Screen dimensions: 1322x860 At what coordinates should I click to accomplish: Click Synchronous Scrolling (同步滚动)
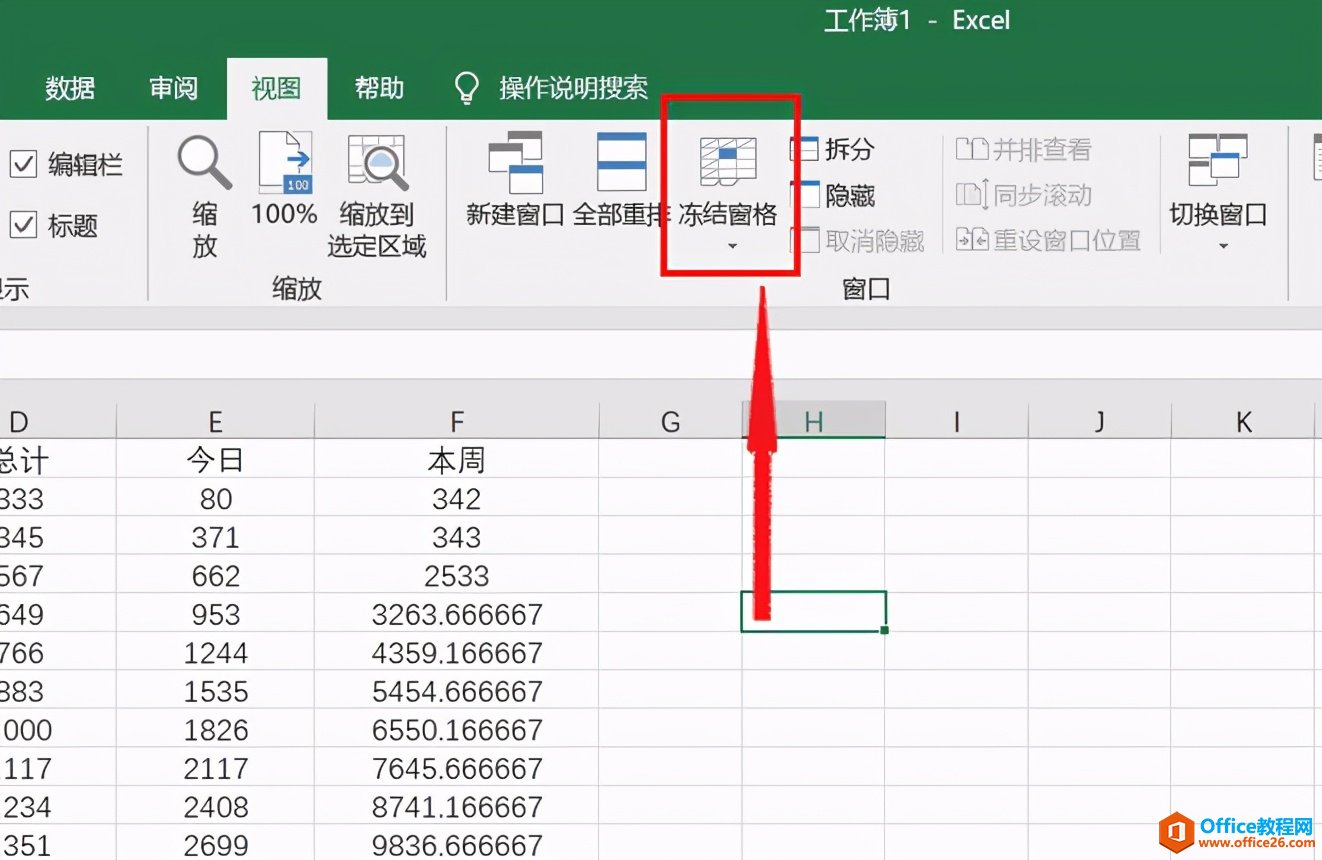point(1023,195)
